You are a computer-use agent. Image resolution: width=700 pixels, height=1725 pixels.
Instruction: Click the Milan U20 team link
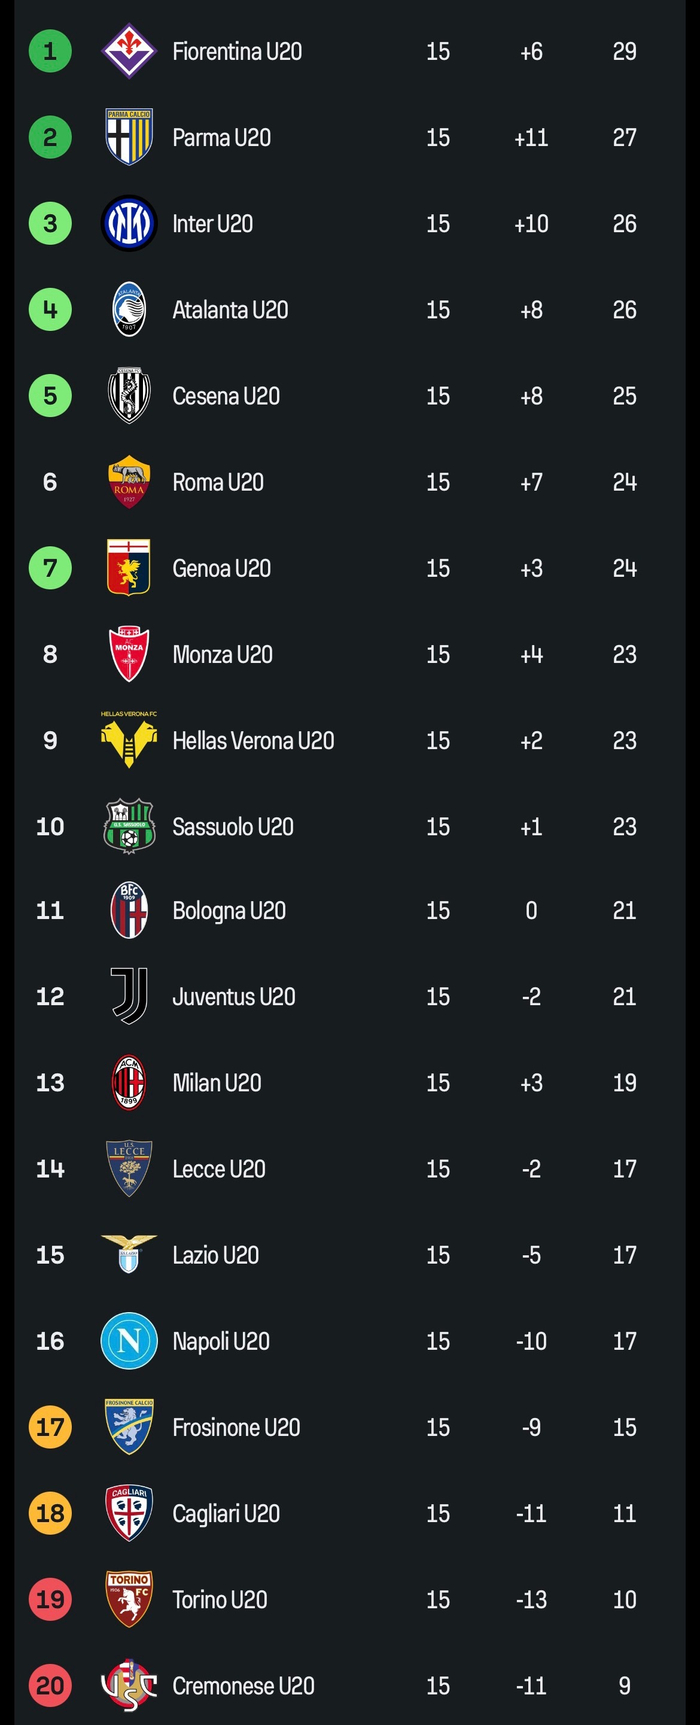(x=216, y=1083)
